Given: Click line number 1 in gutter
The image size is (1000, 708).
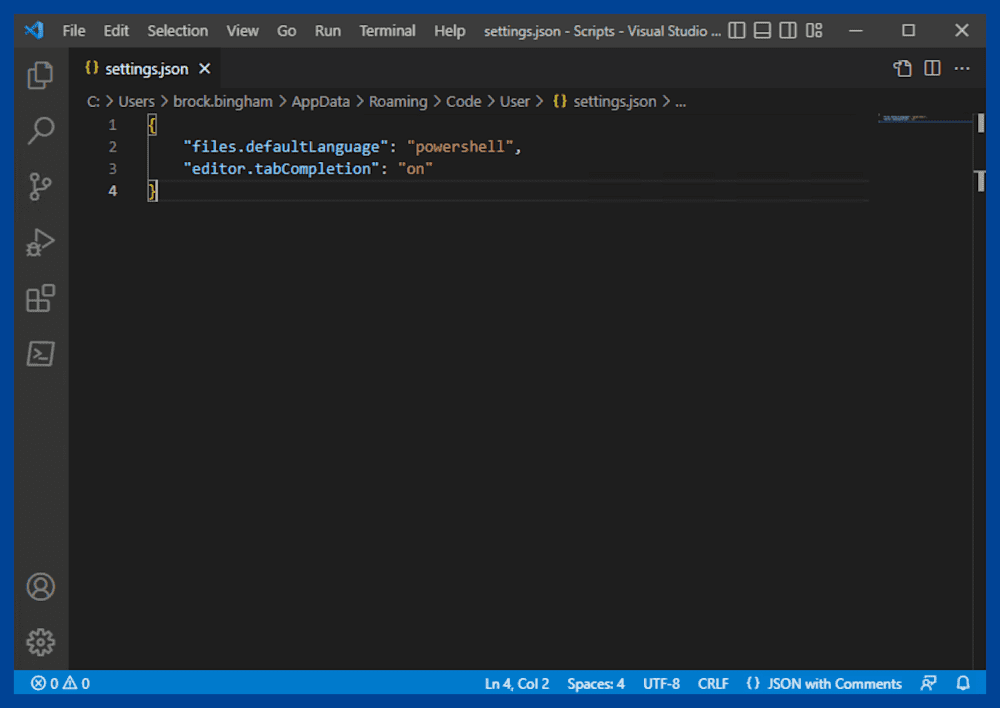Looking at the screenshot, I should pyautogui.click(x=112, y=124).
